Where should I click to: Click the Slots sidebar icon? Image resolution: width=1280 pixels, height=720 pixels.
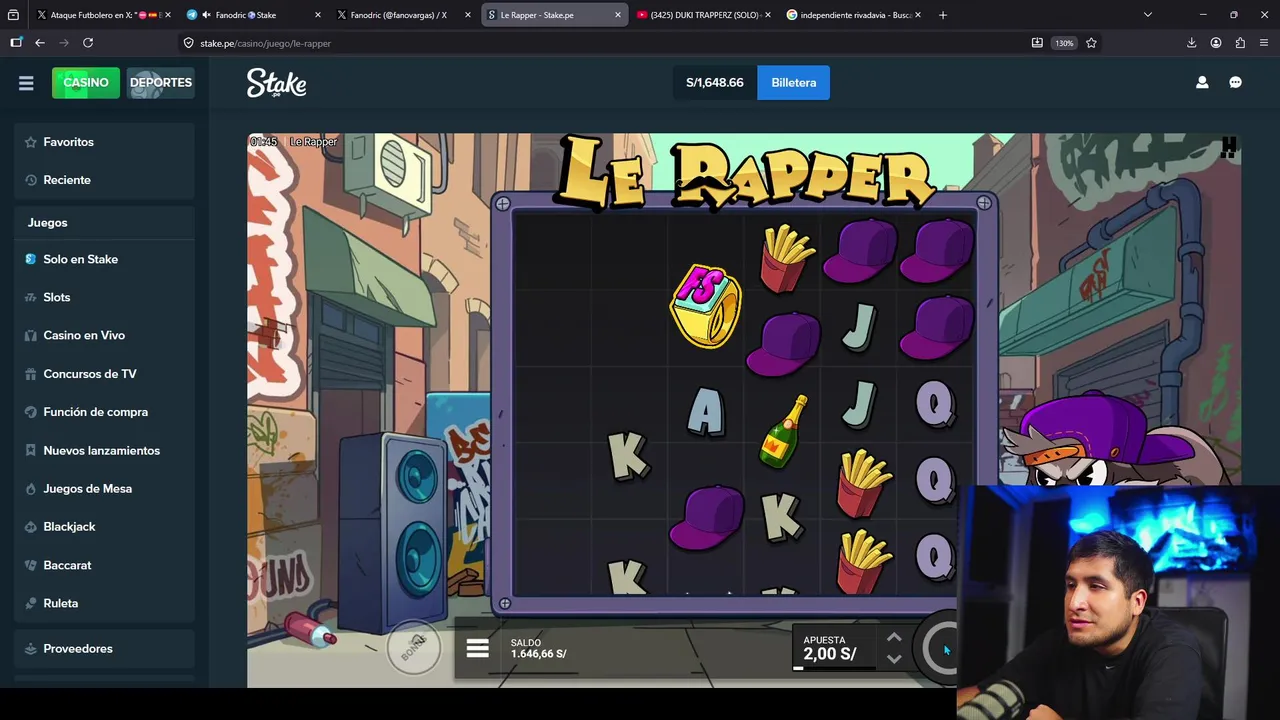[x=30, y=297]
